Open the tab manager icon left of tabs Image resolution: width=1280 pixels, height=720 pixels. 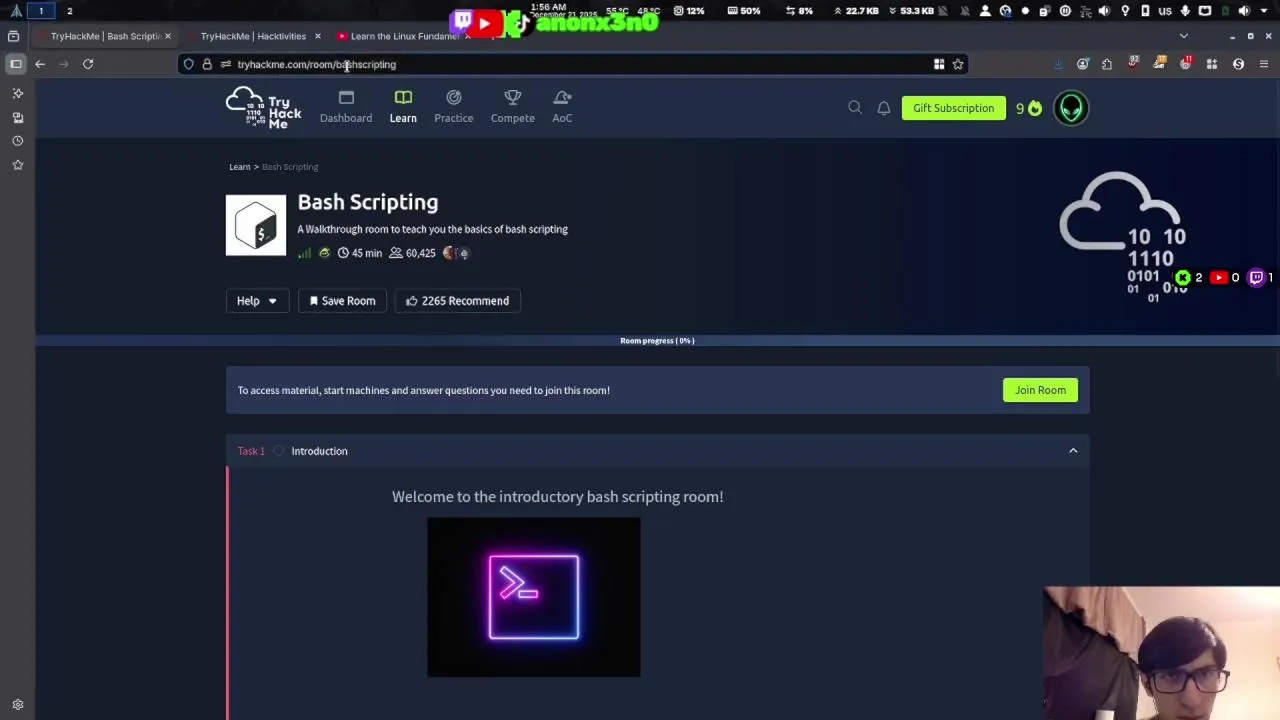[x=13, y=36]
